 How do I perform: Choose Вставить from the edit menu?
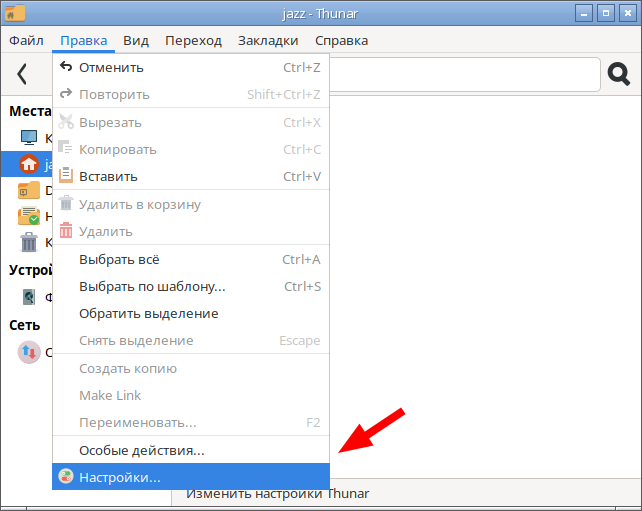click(191, 176)
